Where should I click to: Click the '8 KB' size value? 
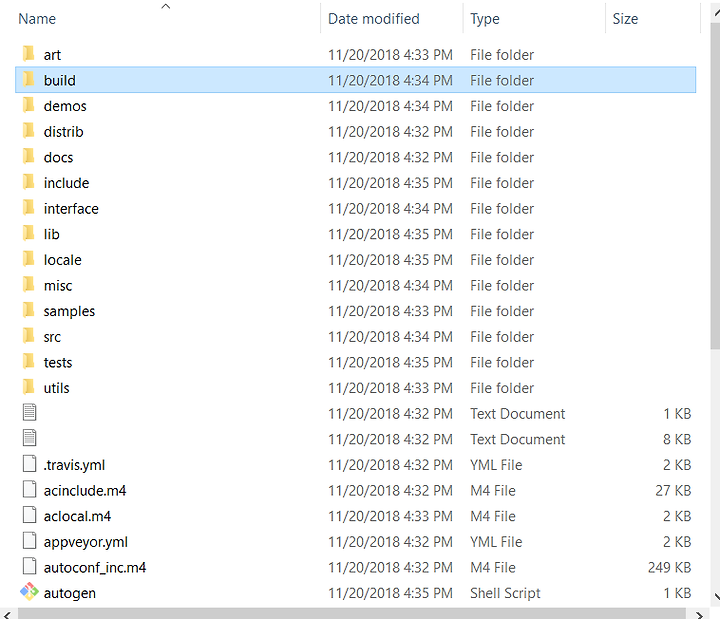tap(677, 439)
